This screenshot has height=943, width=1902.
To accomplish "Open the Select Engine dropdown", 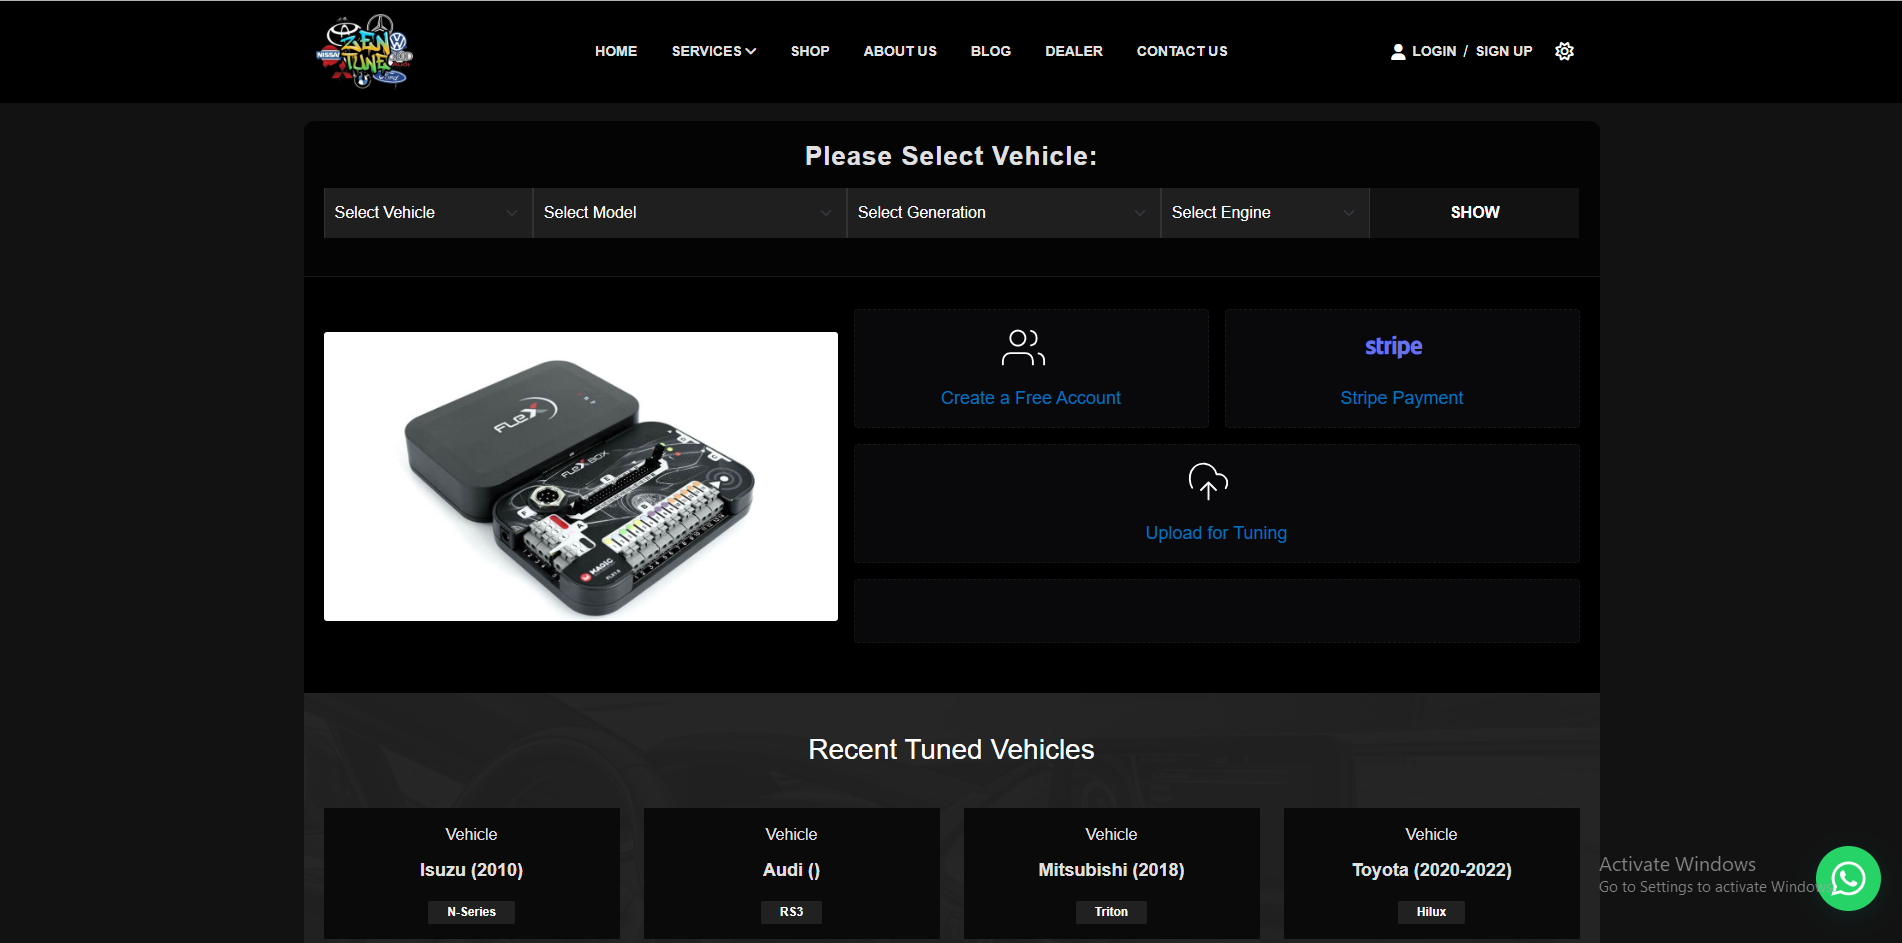I will [1264, 213].
